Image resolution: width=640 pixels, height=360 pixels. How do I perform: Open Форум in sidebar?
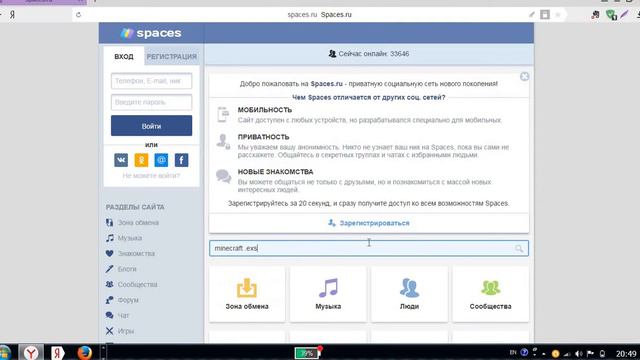pyautogui.click(x=128, y=300)
